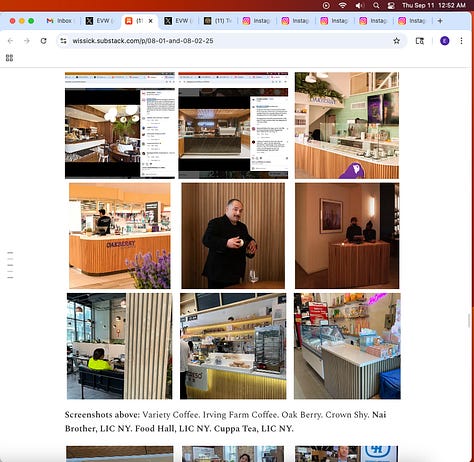
Task: Open the green-wall Oakberry shop photo
Action: click(347, 125)
